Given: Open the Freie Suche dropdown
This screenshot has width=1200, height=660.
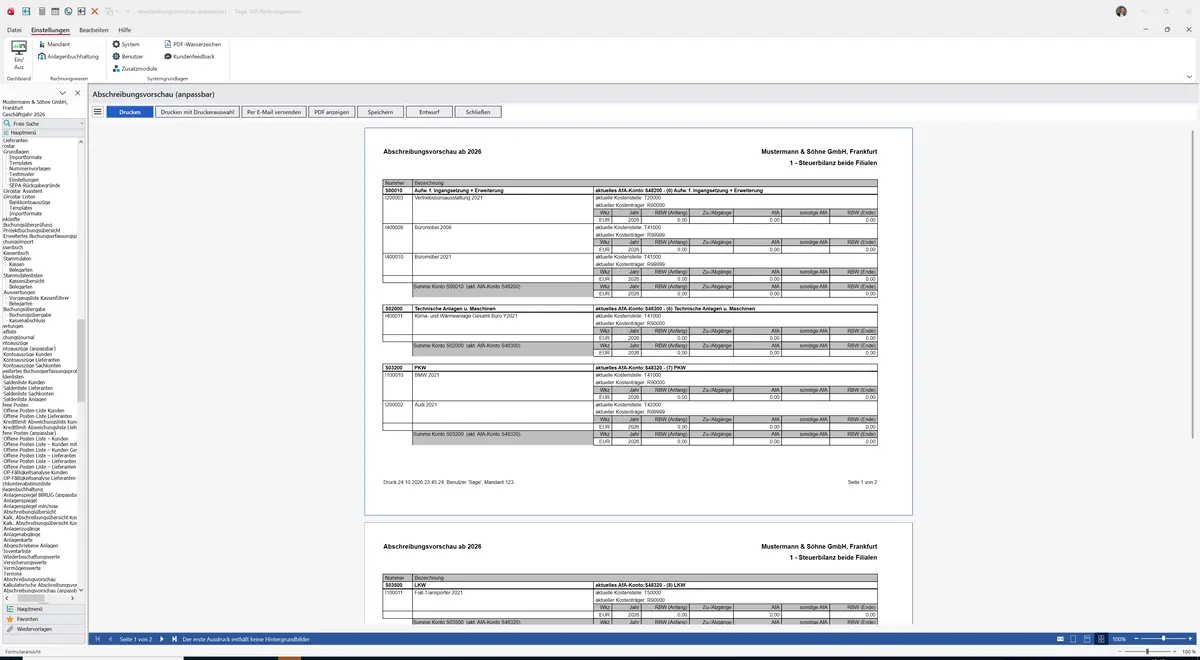Looking at the screenshot, I should 82,124.
